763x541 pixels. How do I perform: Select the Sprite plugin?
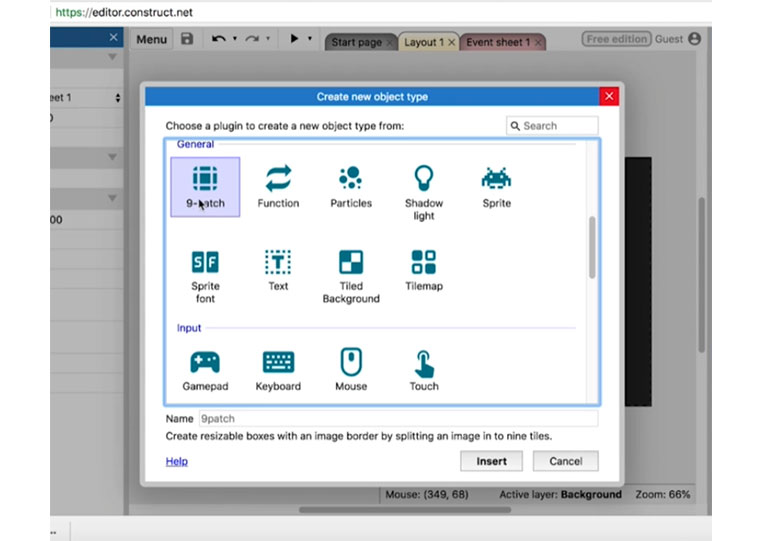496,187
